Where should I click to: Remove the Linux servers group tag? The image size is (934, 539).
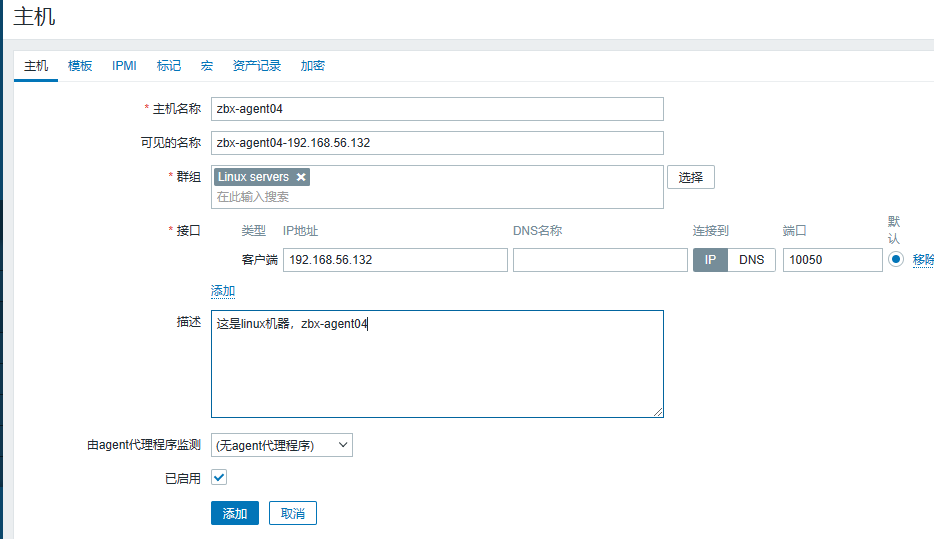pos(301,177)
